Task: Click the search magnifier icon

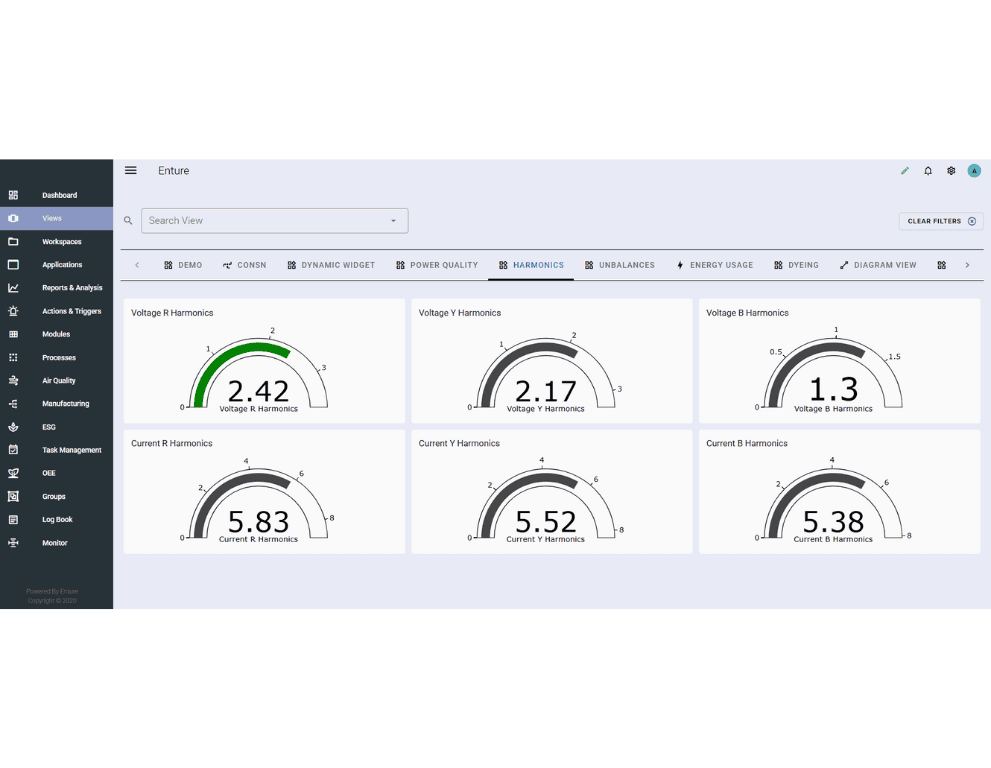Action: click(128, 221)
